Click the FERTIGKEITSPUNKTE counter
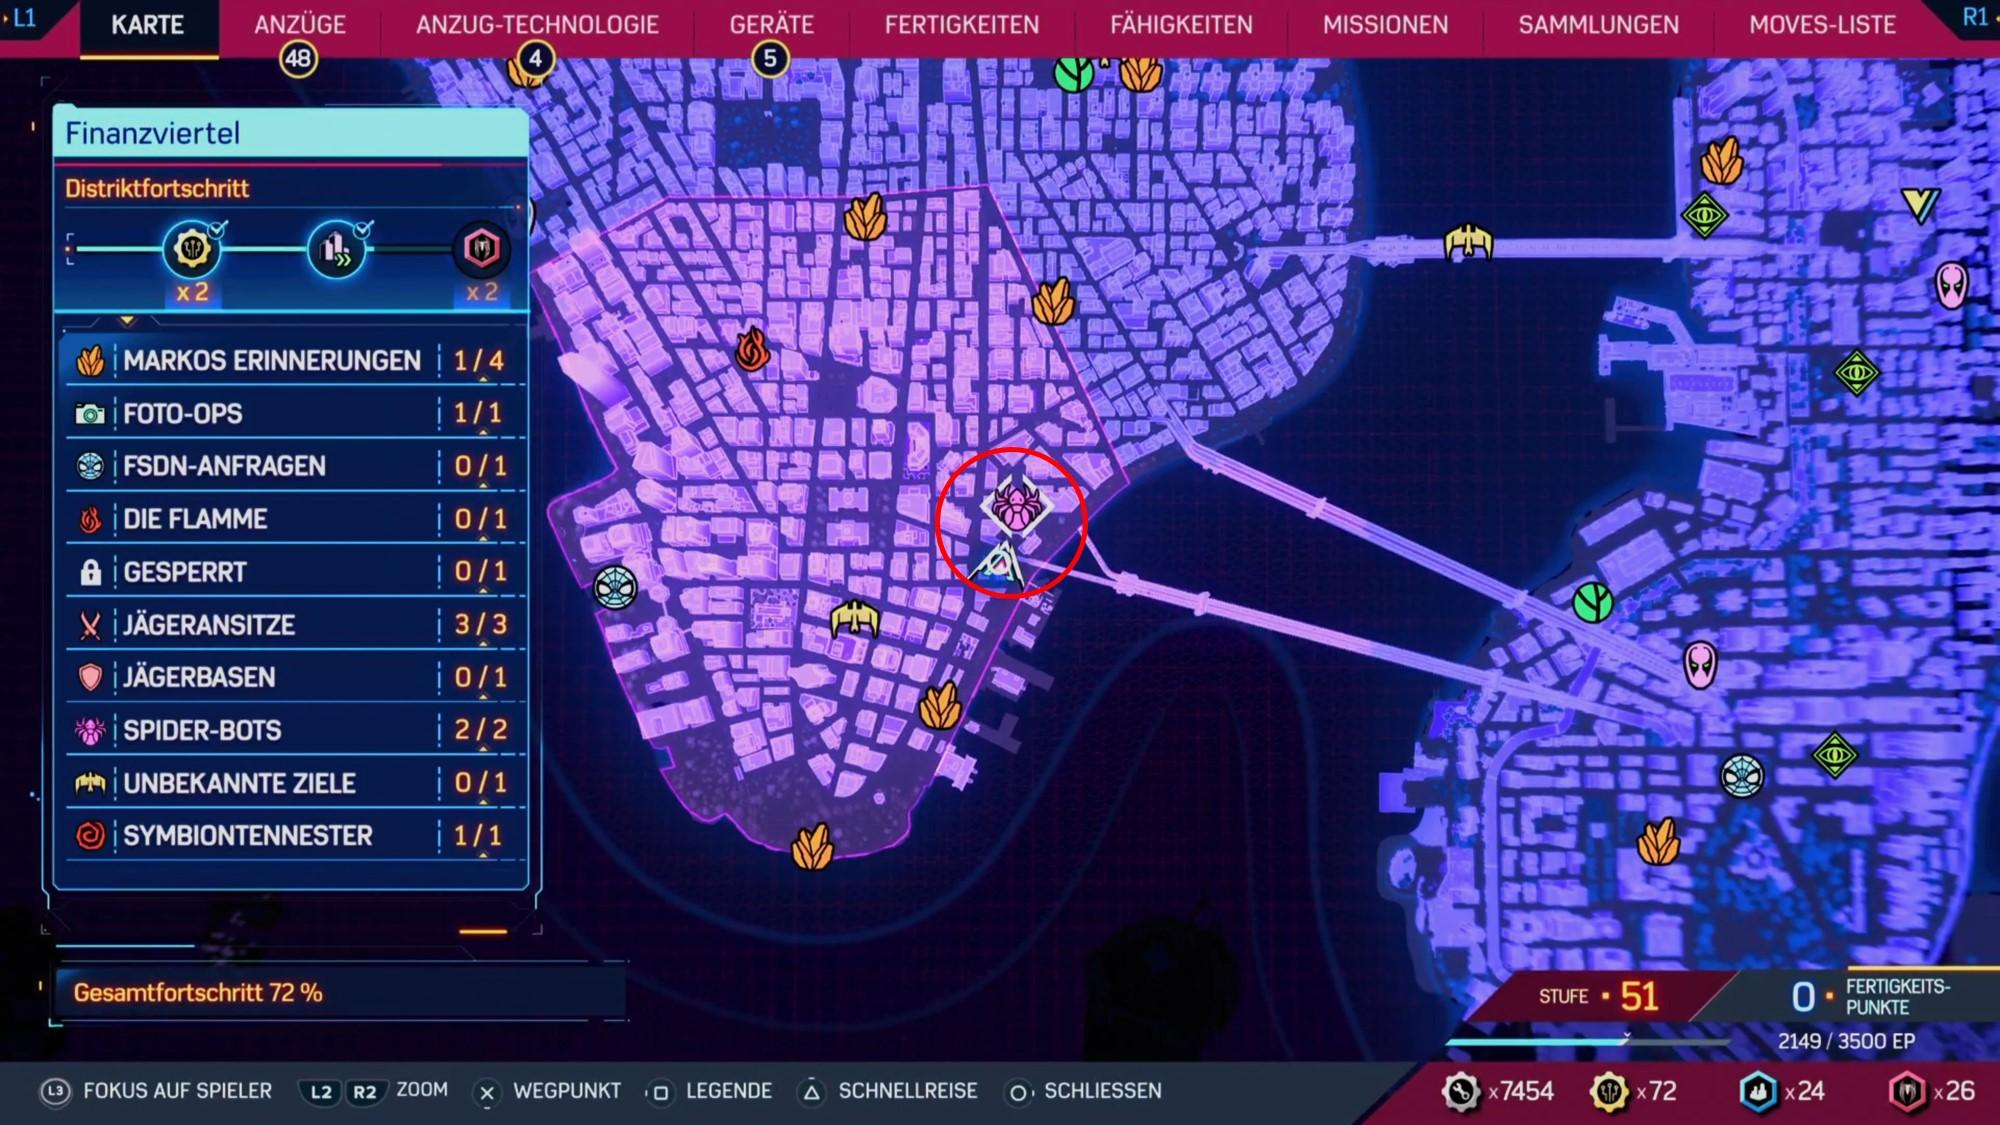The height and width of the screenshot is (1125, 2000). pyautogui.click(x=1870, y=997)
